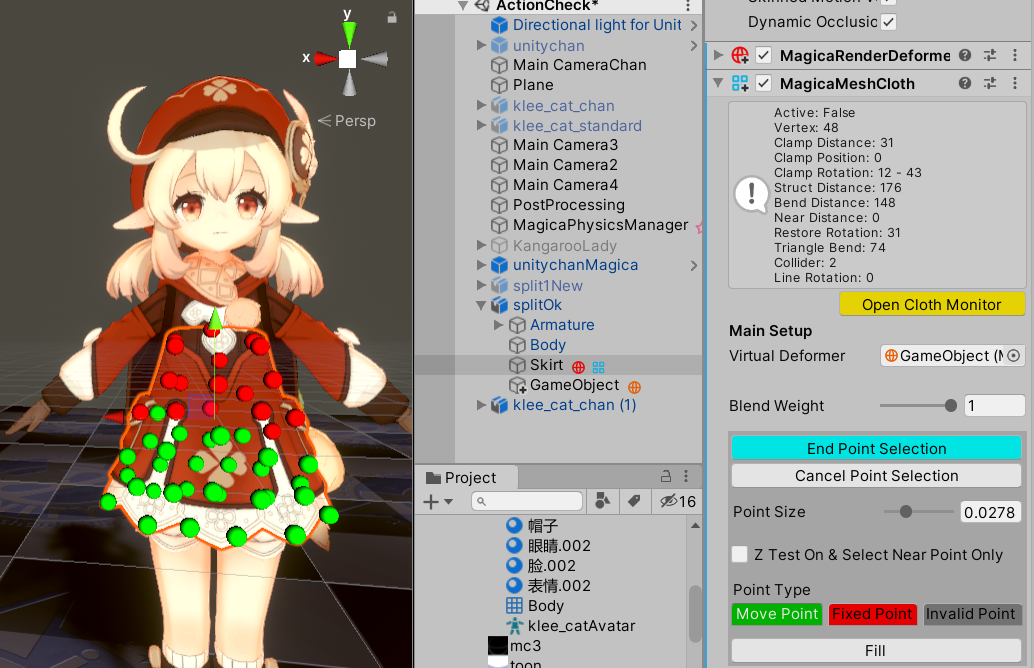Image resolution: width=1034 pixels, height=668 pixels.
Task: Select GameObject under splitOk
Action: (x=574, y=385)
